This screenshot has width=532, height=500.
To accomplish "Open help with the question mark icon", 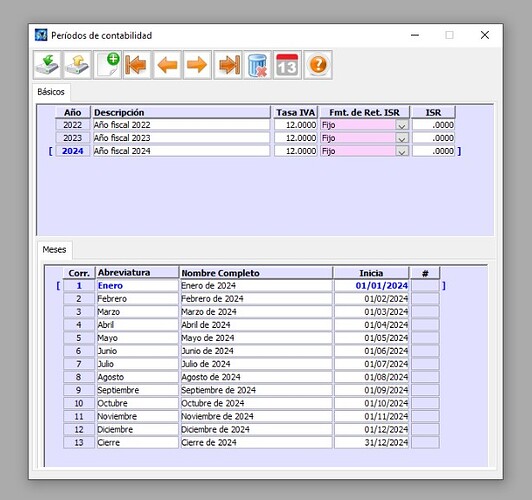I will click(318, 65).
